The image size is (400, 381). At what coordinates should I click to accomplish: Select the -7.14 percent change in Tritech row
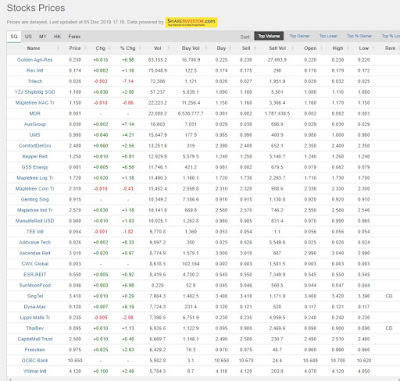click(128, 81)
